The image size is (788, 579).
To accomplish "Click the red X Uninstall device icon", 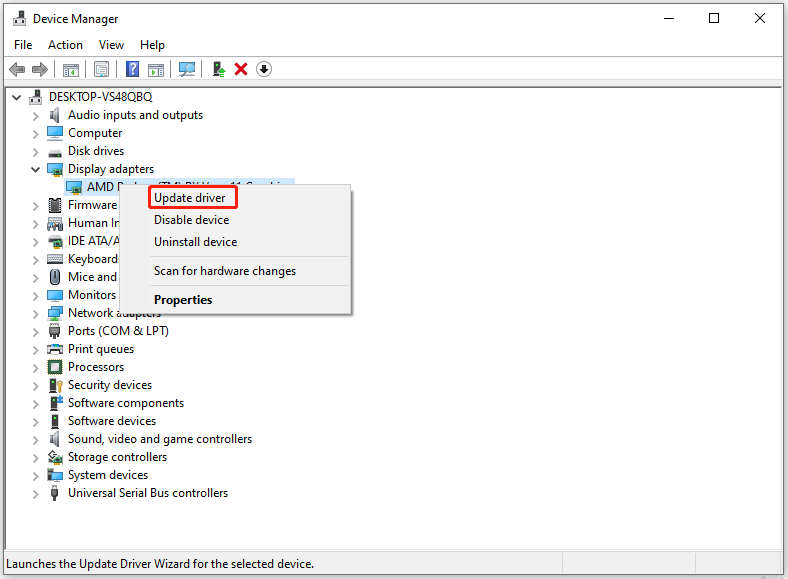I will (241, 69).
